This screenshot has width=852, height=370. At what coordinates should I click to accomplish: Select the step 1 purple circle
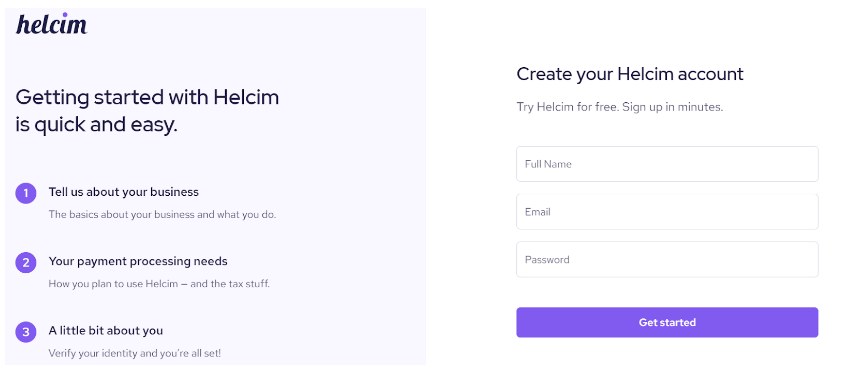pos(26,193)
